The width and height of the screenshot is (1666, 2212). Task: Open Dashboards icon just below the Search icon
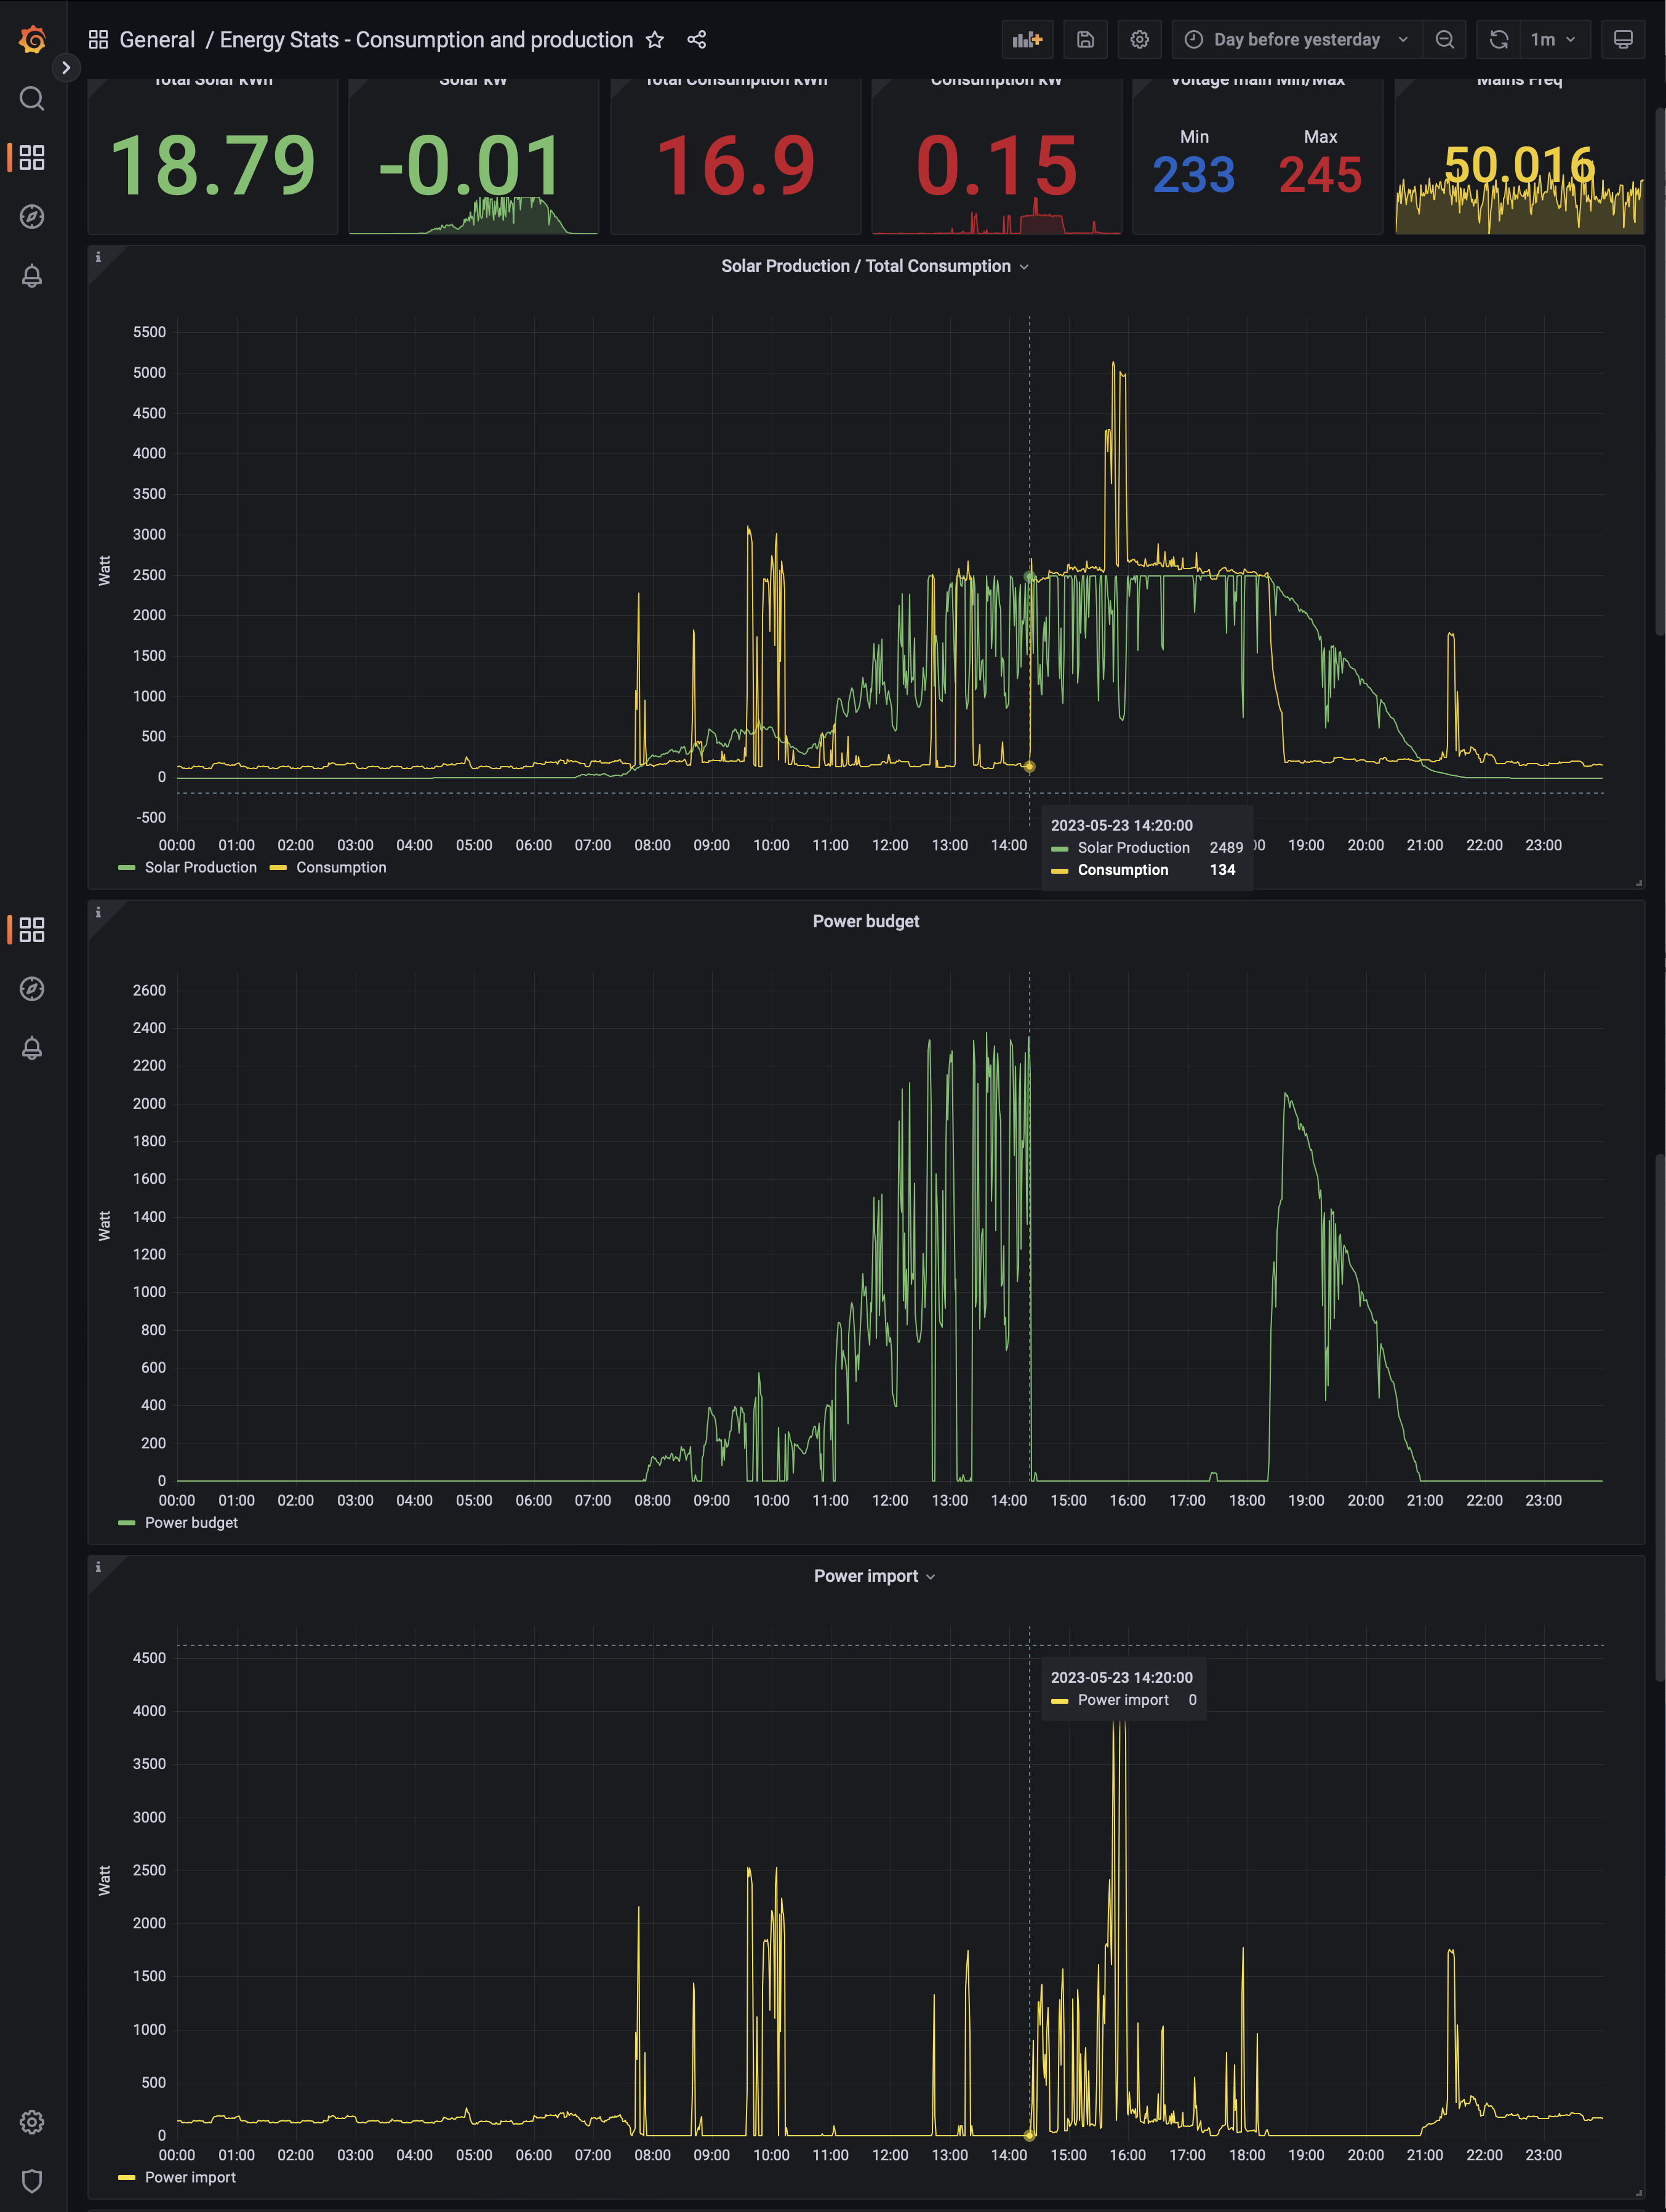[32, 158]
